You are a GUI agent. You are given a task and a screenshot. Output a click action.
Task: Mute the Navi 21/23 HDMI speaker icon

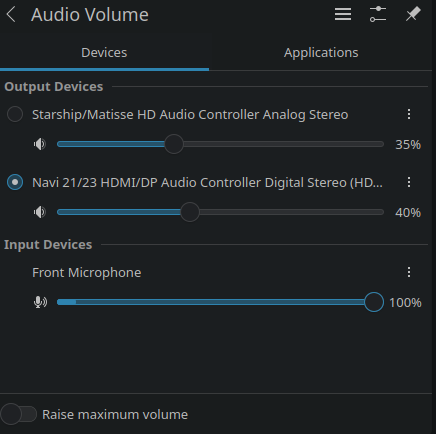click(x=40, y=212)
